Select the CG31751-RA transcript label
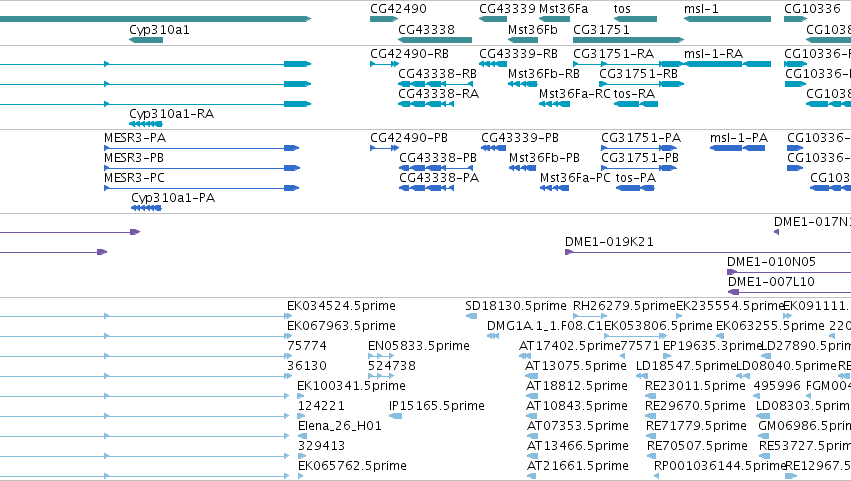This screenshot has height=481, width=851. (x=613, y=54)
